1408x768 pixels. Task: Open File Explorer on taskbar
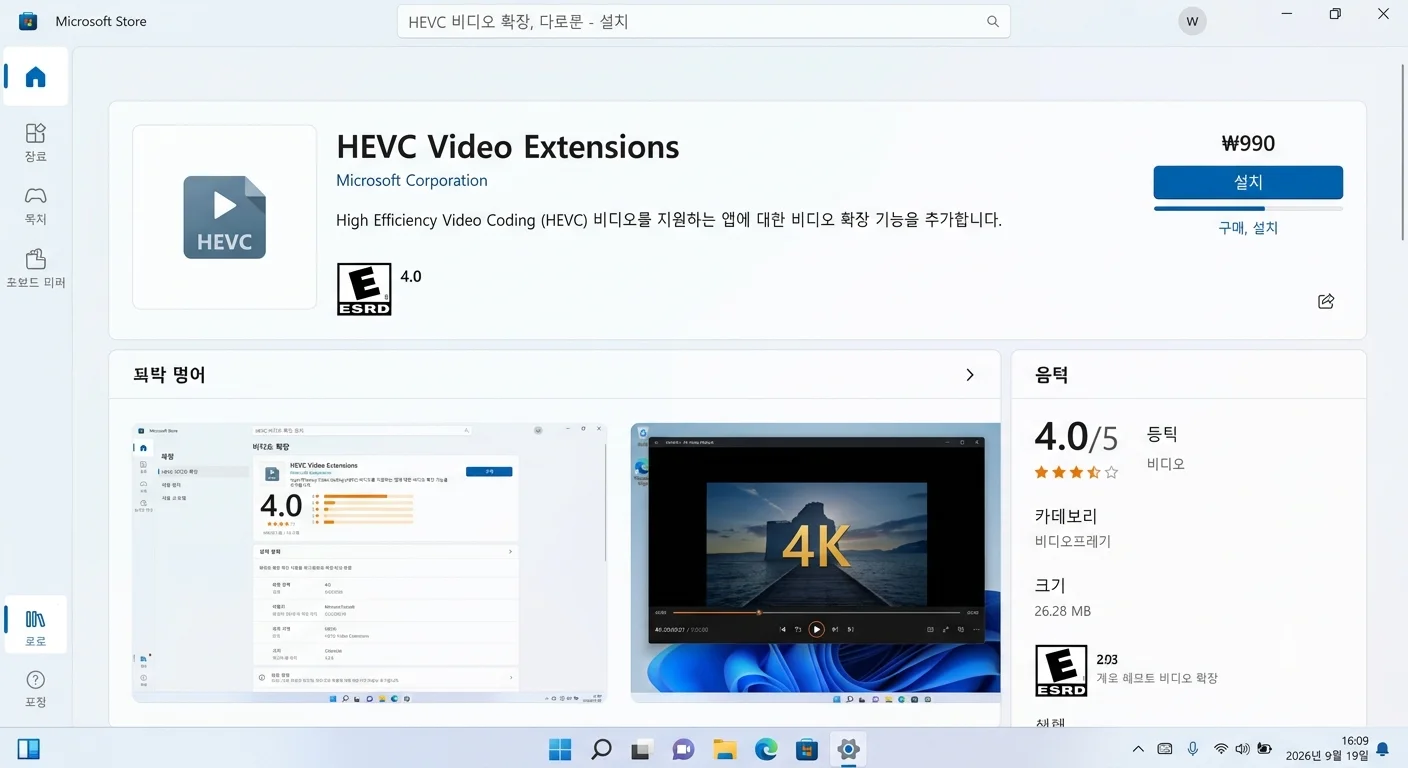(x=725, y=749)
